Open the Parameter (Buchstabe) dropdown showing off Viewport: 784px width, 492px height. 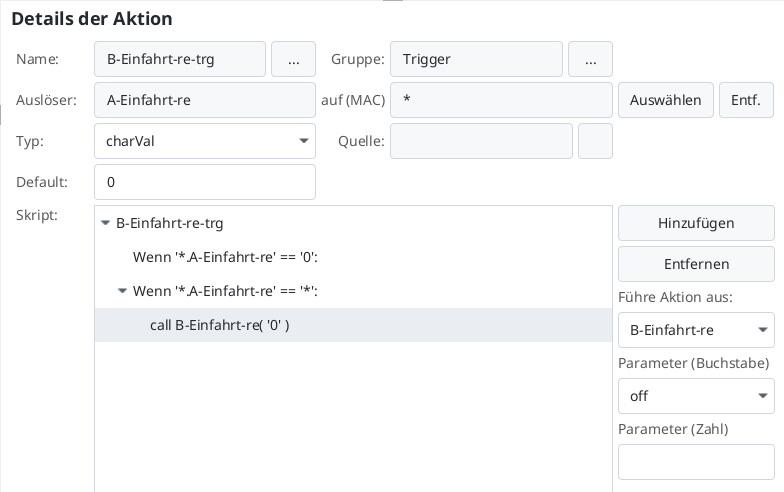coord(696,396)
